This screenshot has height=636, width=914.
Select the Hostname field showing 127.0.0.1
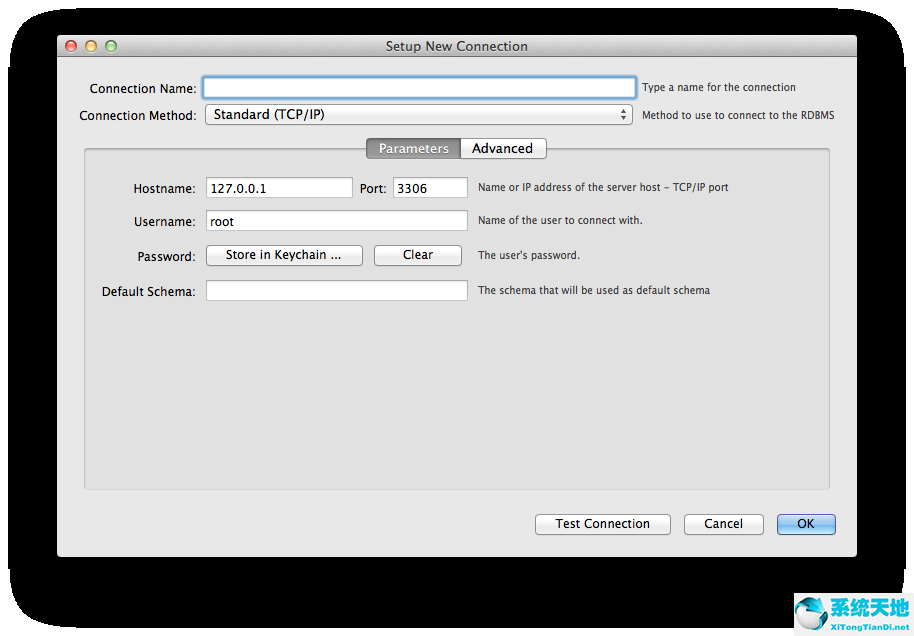coord(279,187)
